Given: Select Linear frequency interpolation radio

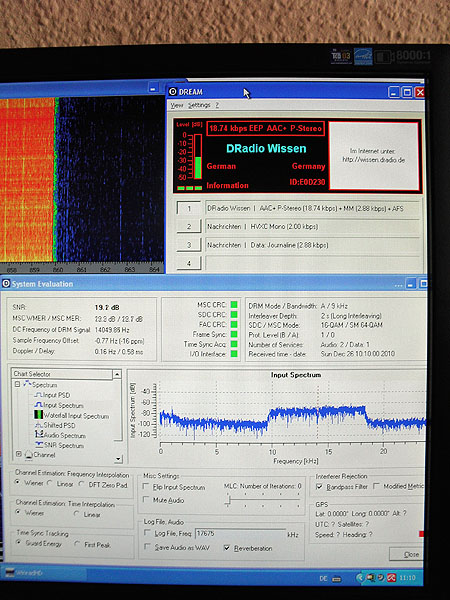Looking at the screenshot, I should point(50,483).
